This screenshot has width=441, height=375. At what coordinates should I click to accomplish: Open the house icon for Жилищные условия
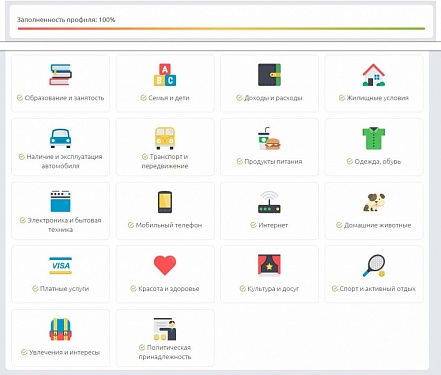pyautogui.click(x=374, y=75)
